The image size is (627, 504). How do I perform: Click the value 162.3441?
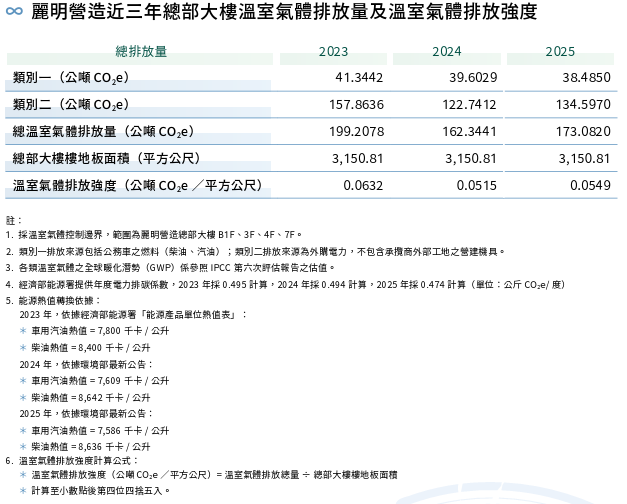pyautogui.click(x=469, y=132)
